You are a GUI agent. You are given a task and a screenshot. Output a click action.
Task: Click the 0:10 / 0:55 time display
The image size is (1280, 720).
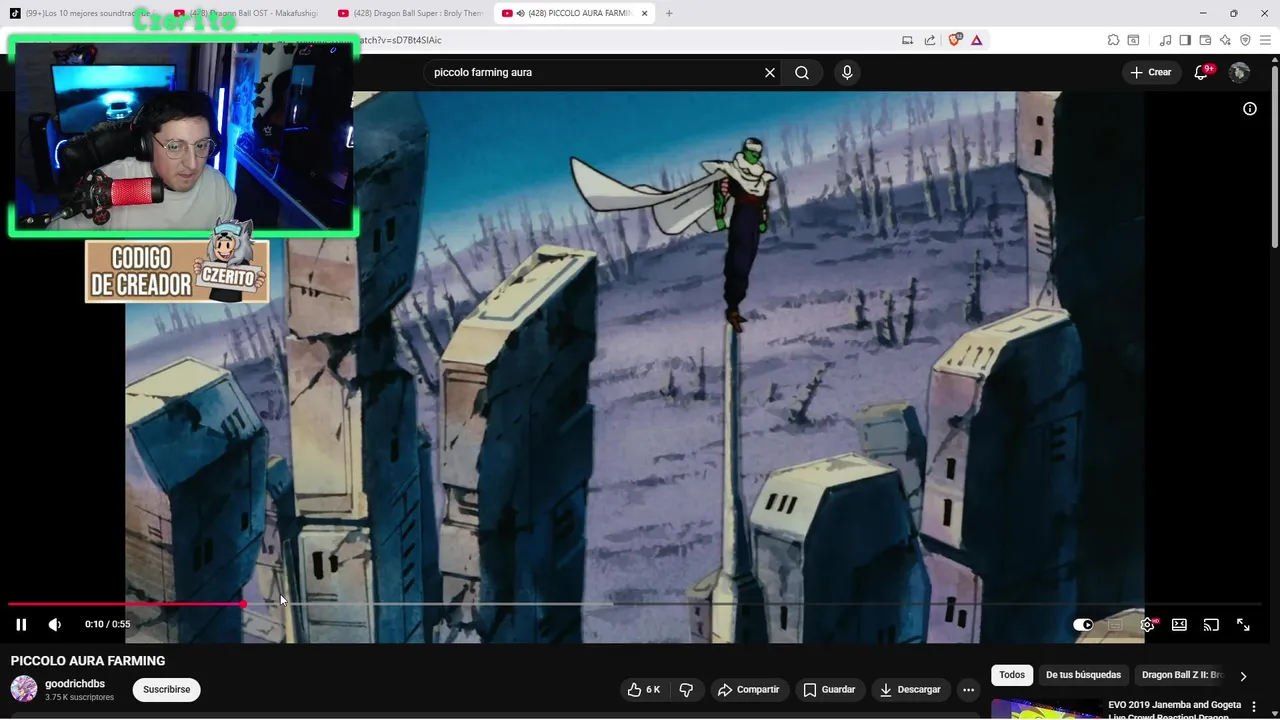pyautogui.click(x=107, y=624)
